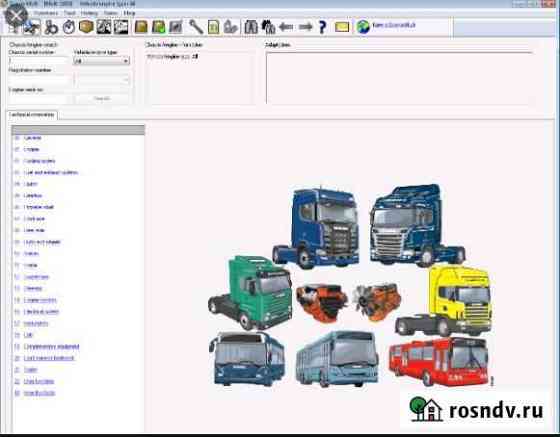Open help via the question mark icon
The image size is (560, 437).
point(322,27)
